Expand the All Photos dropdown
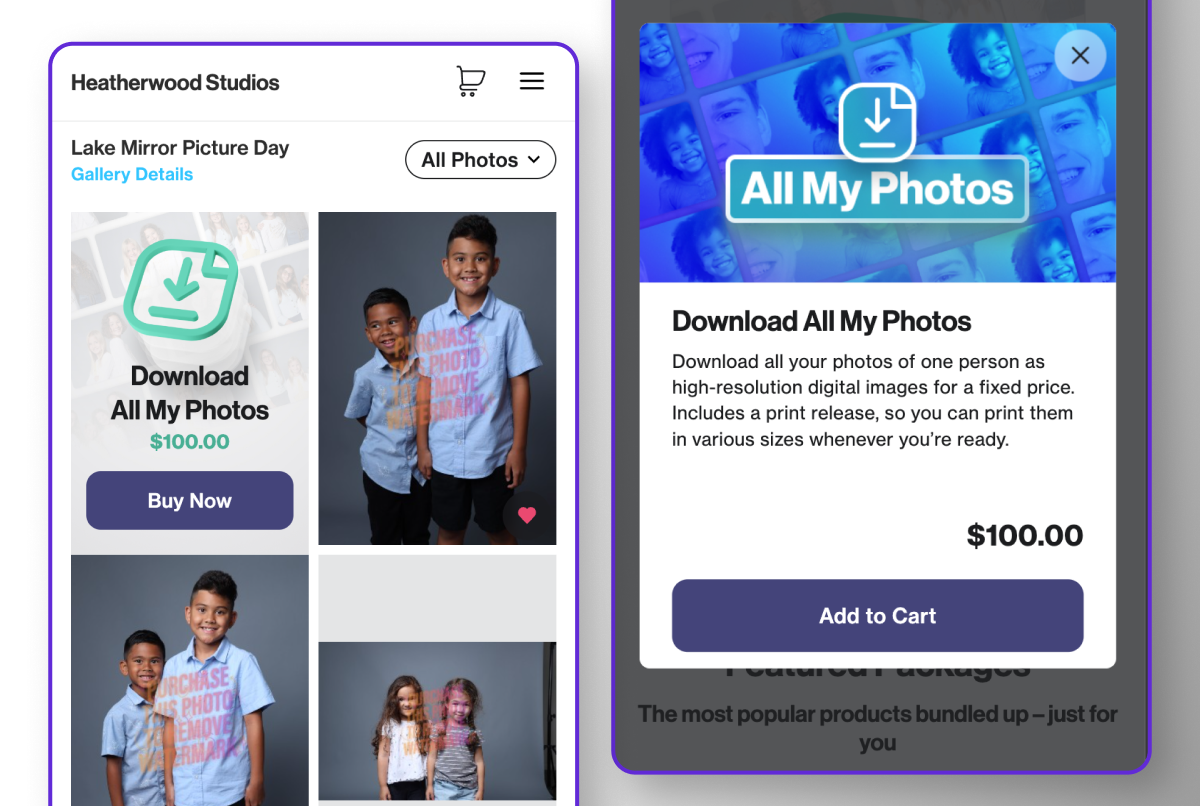 (480, 160)
